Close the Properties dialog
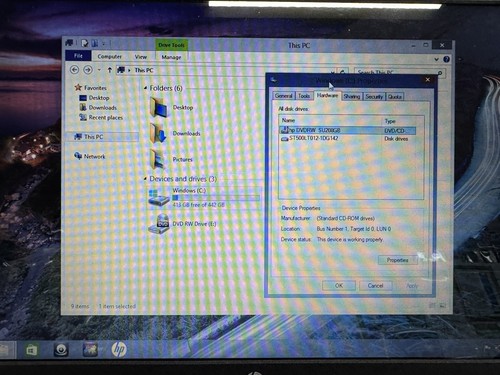Image resolution: width=500 pixels, height=375 pixels. [428, 79]
